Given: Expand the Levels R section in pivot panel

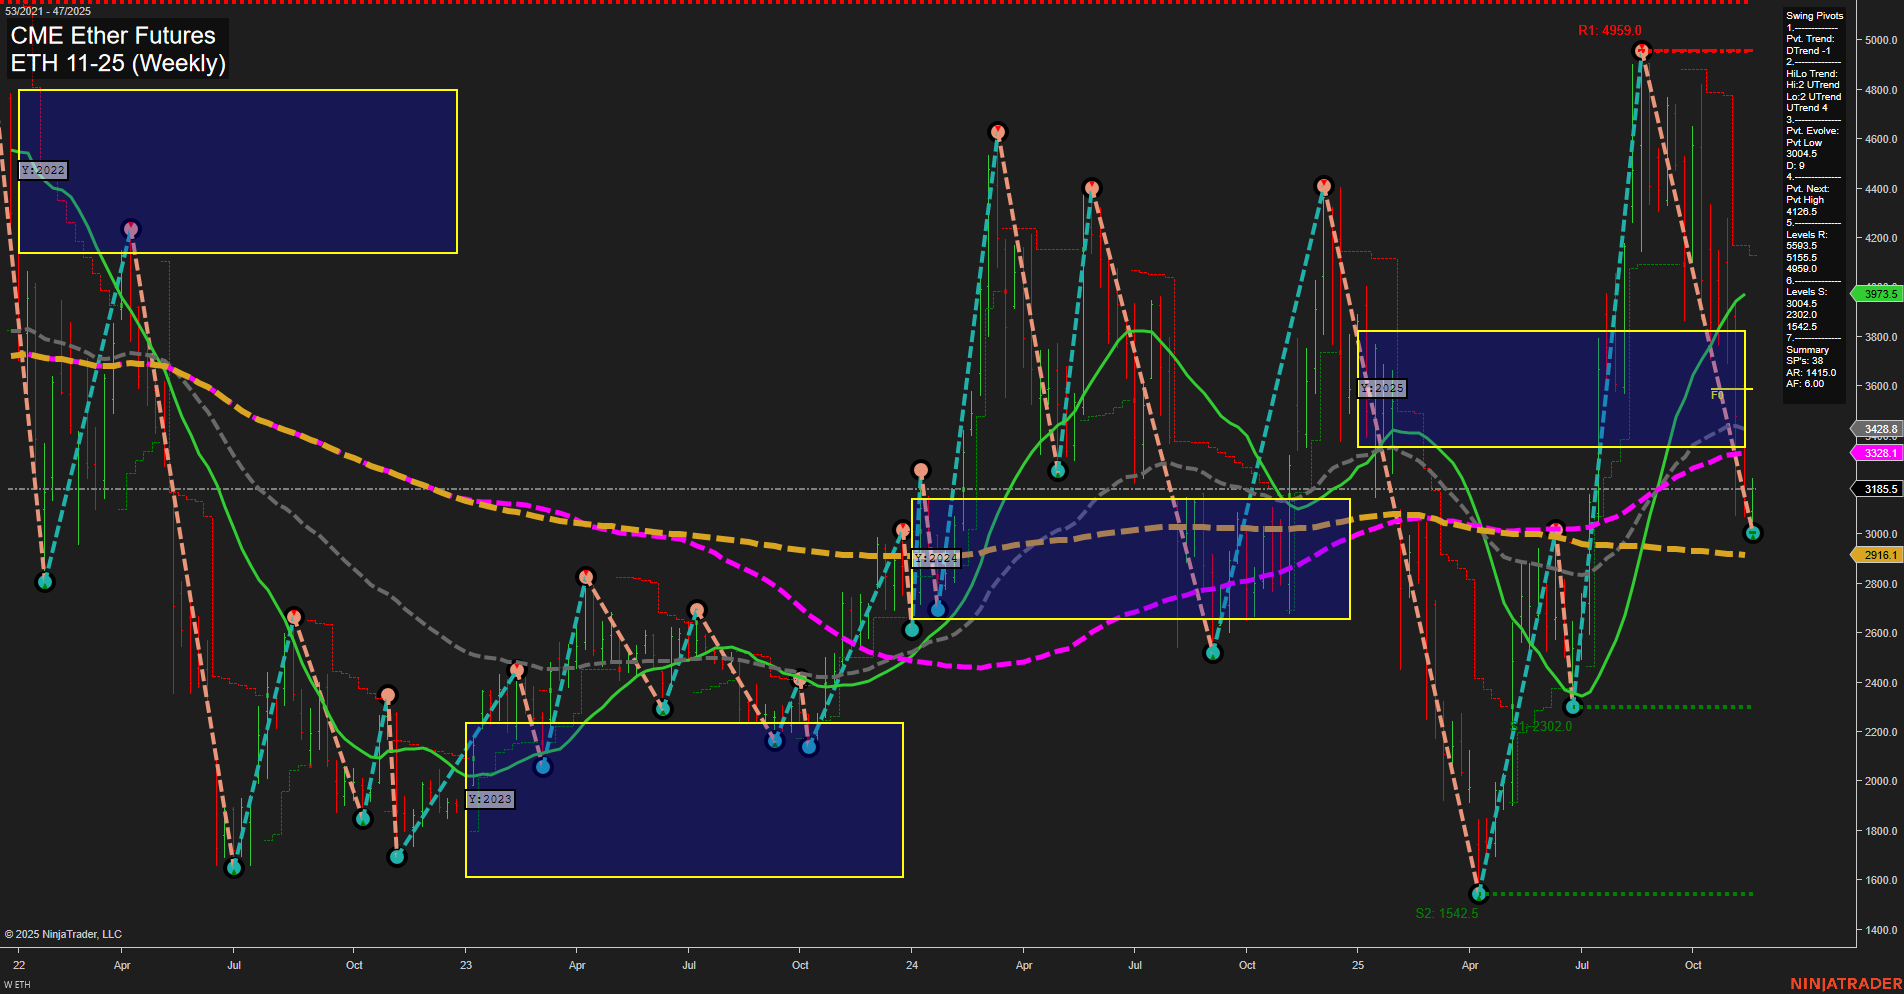Looking at the screenshot, I should (1806, 234).
